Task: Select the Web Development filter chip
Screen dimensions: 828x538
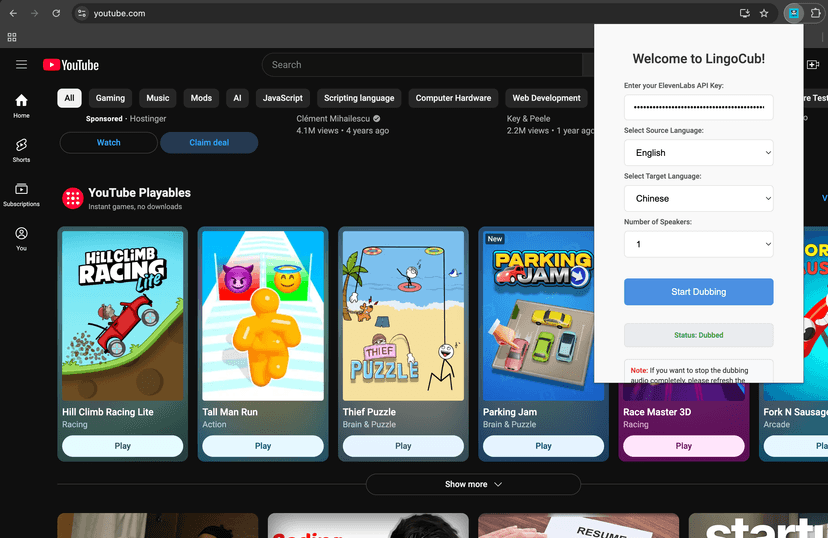Action: tap(546, 98)
